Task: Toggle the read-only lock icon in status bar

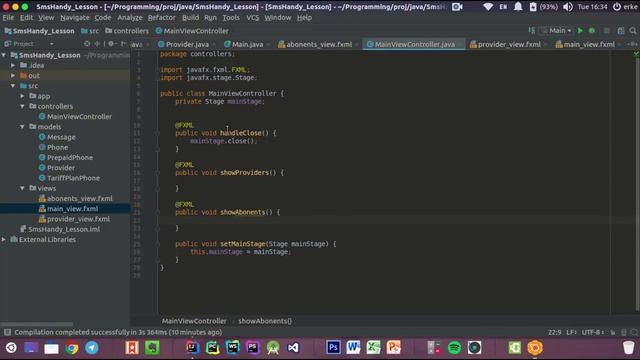Action: pos(613,332)
